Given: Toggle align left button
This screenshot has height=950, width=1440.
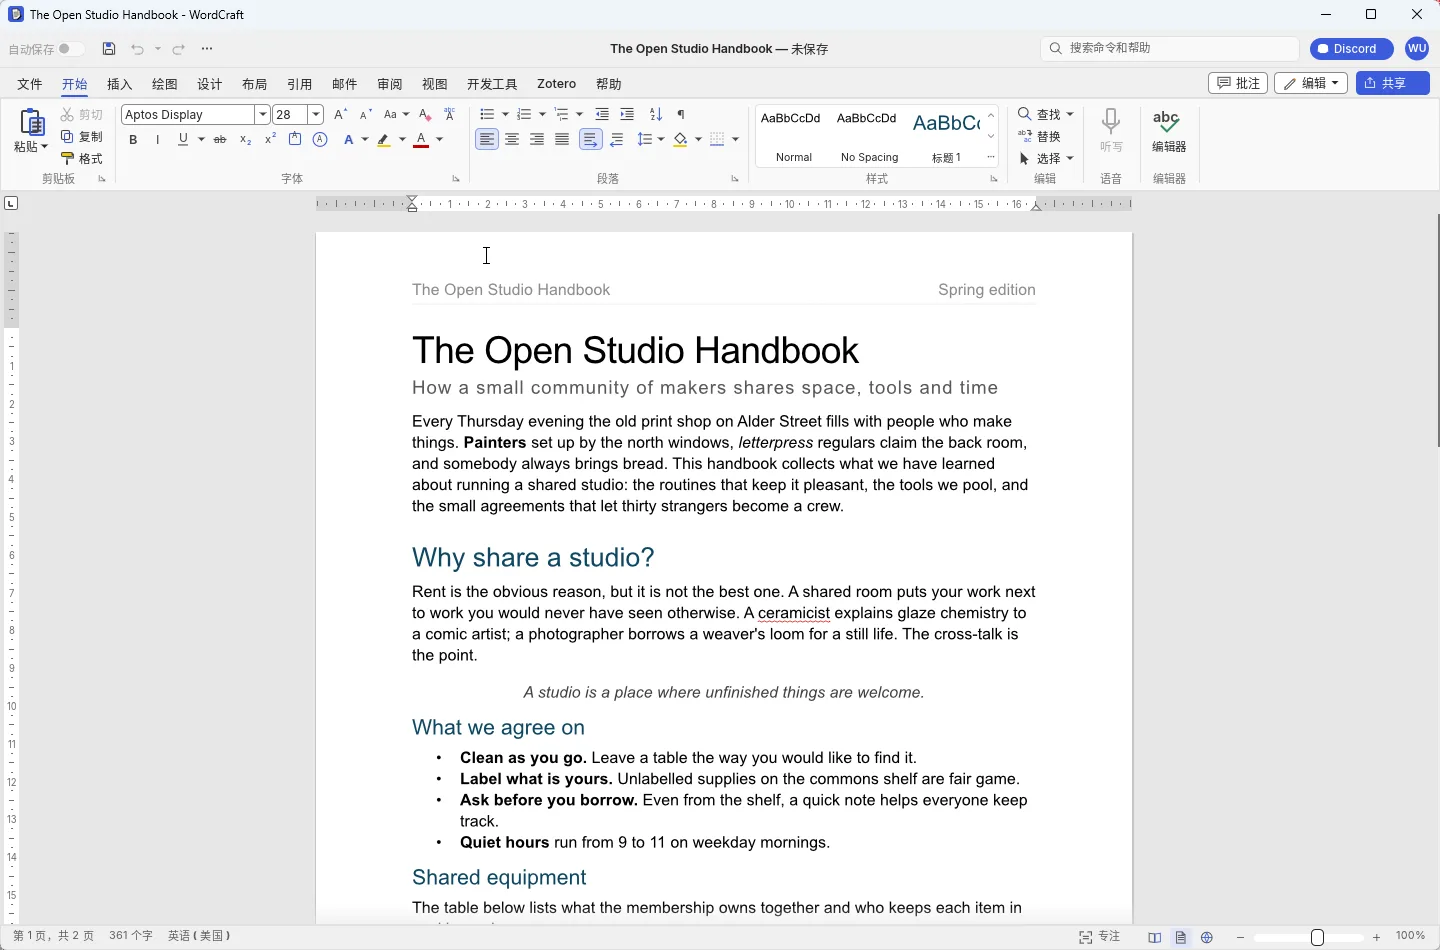Looking at the screenshot, I should tap(487, 140).
